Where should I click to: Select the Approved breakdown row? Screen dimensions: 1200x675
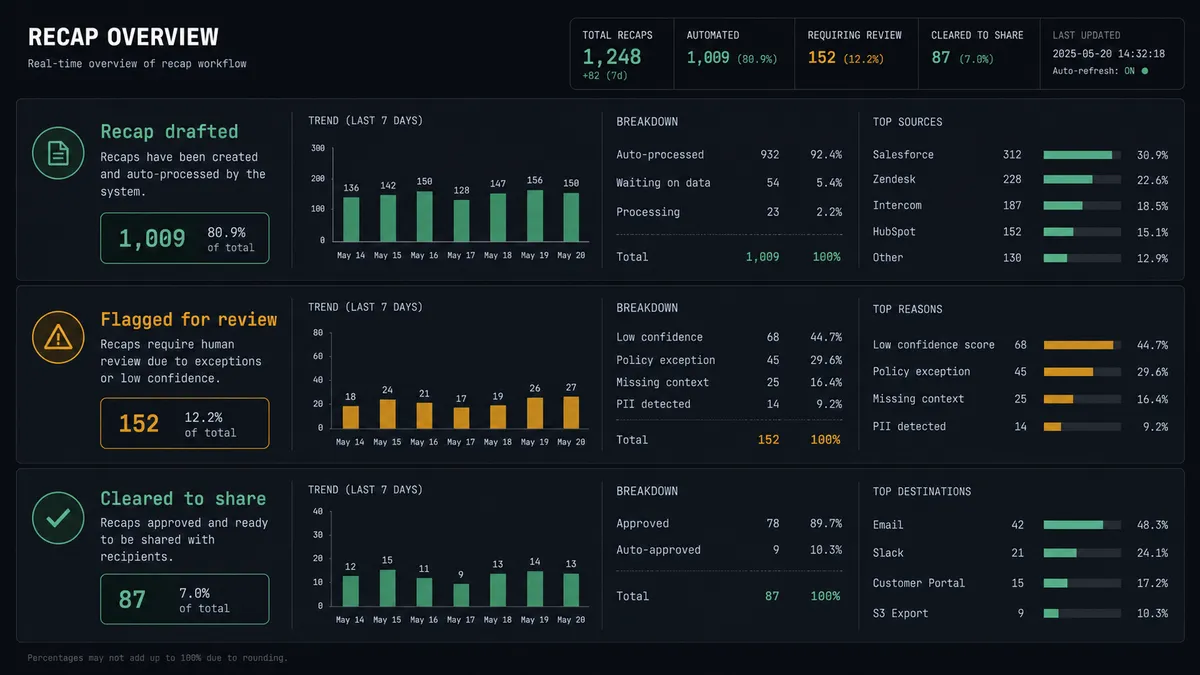point(729,524)
